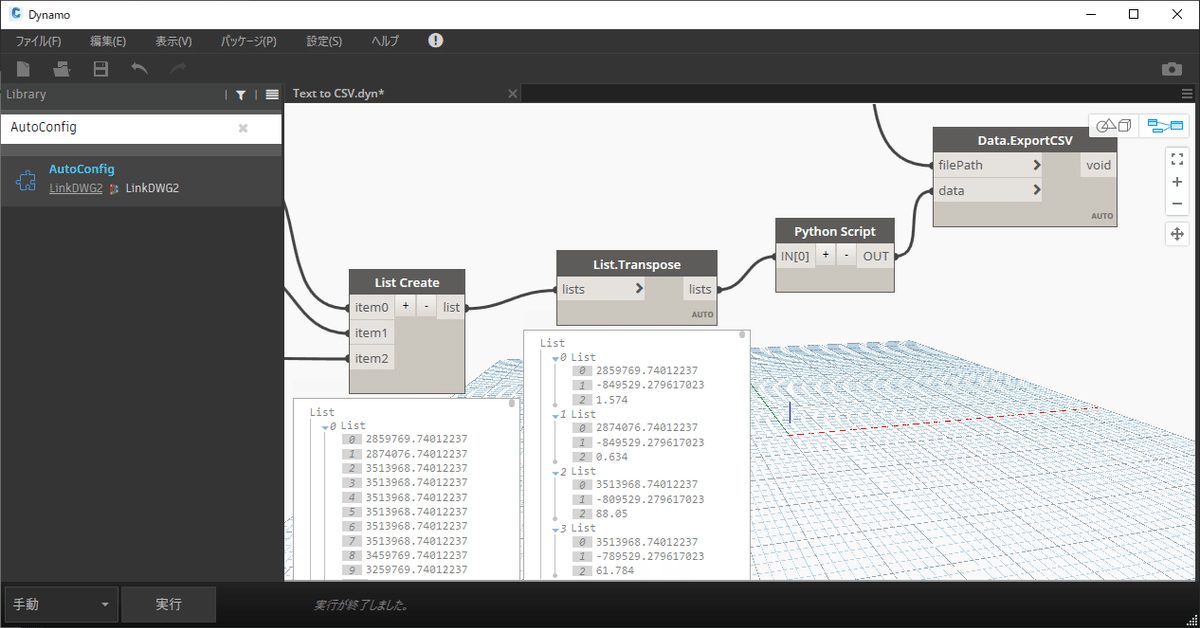Collapse the 0 List in List.Transpose preview
The image size is (1200, 628).
coord(556,357)
